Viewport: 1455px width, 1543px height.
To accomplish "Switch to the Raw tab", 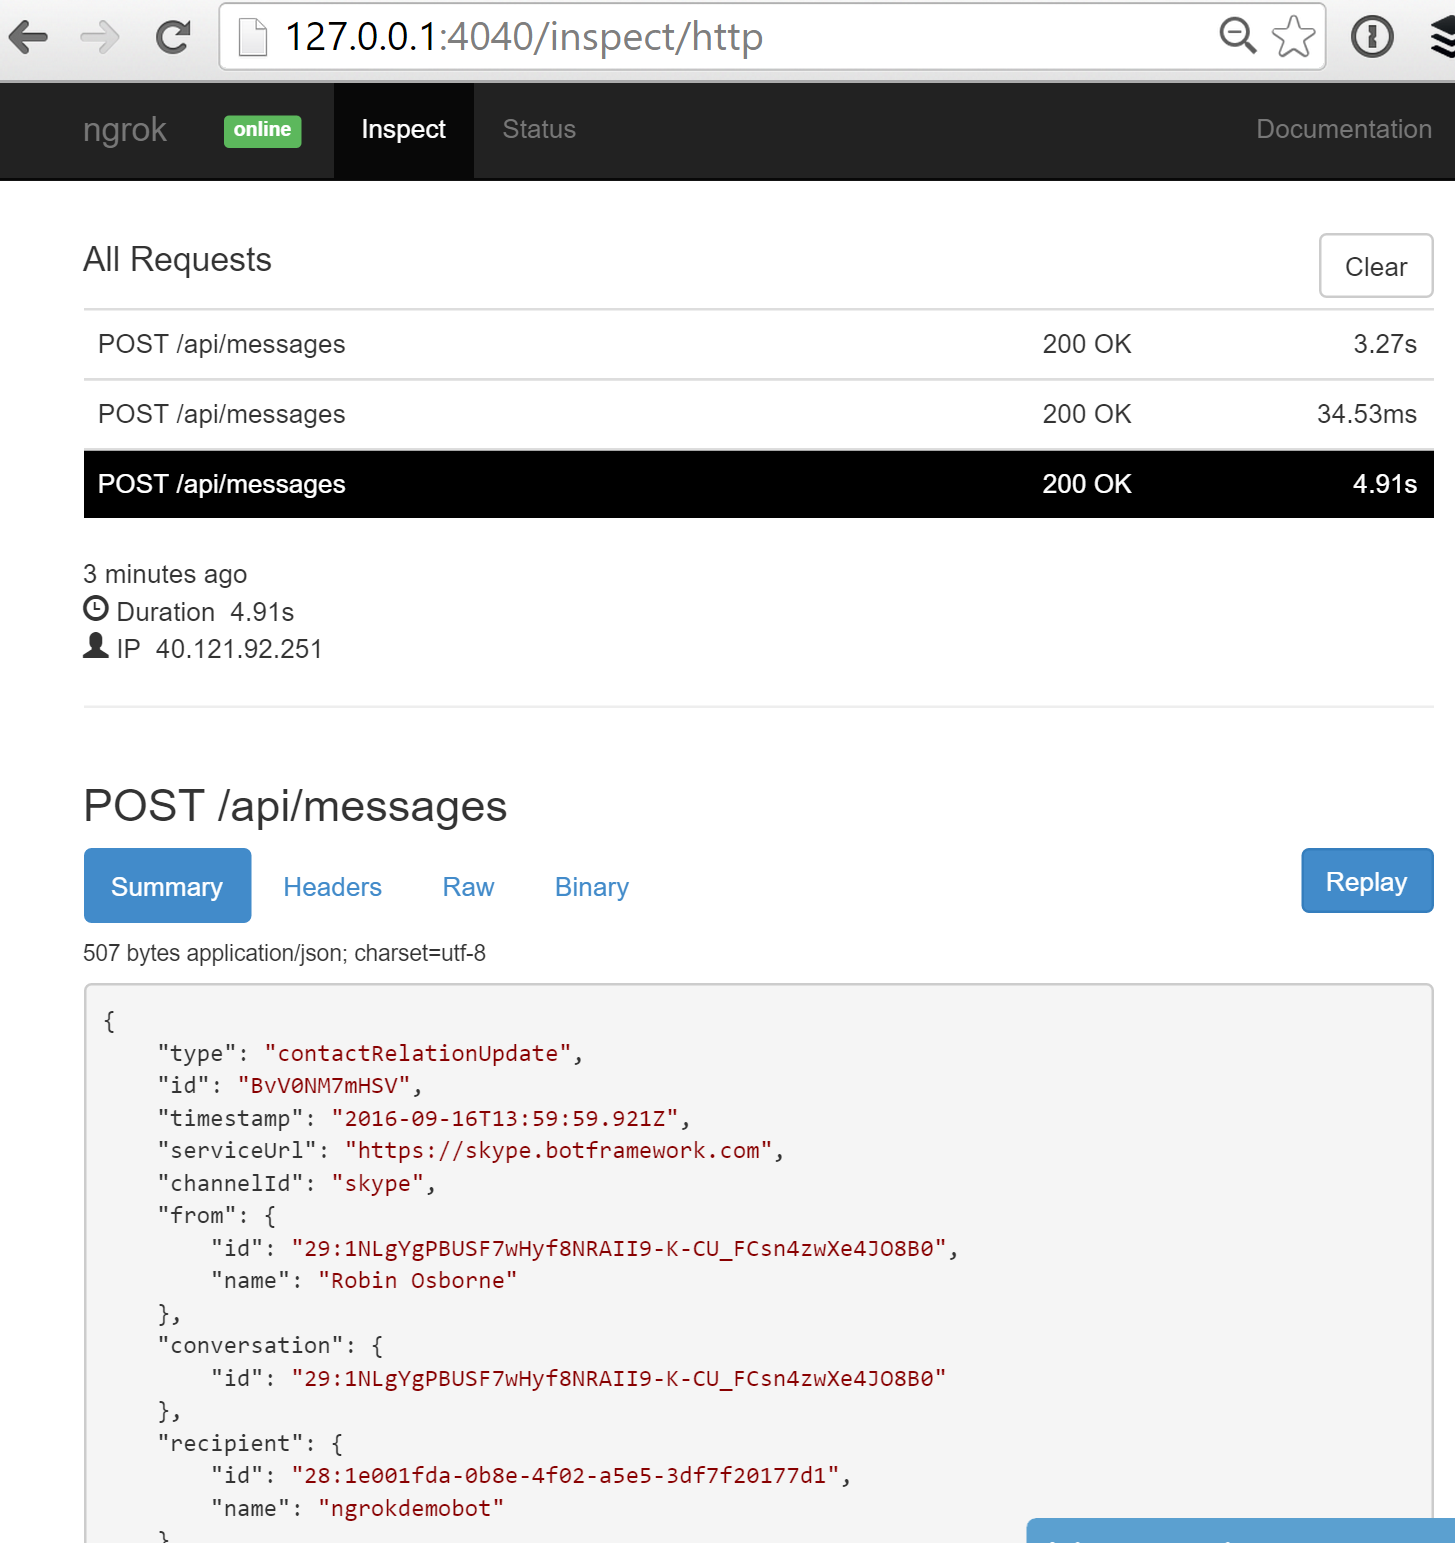I will (x=469, y=887).
